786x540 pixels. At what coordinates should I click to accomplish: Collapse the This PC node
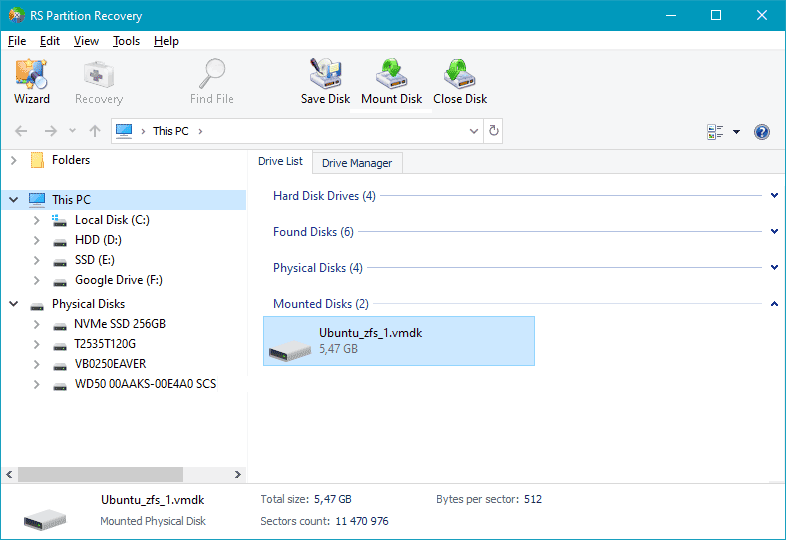[x=14, y=200]
